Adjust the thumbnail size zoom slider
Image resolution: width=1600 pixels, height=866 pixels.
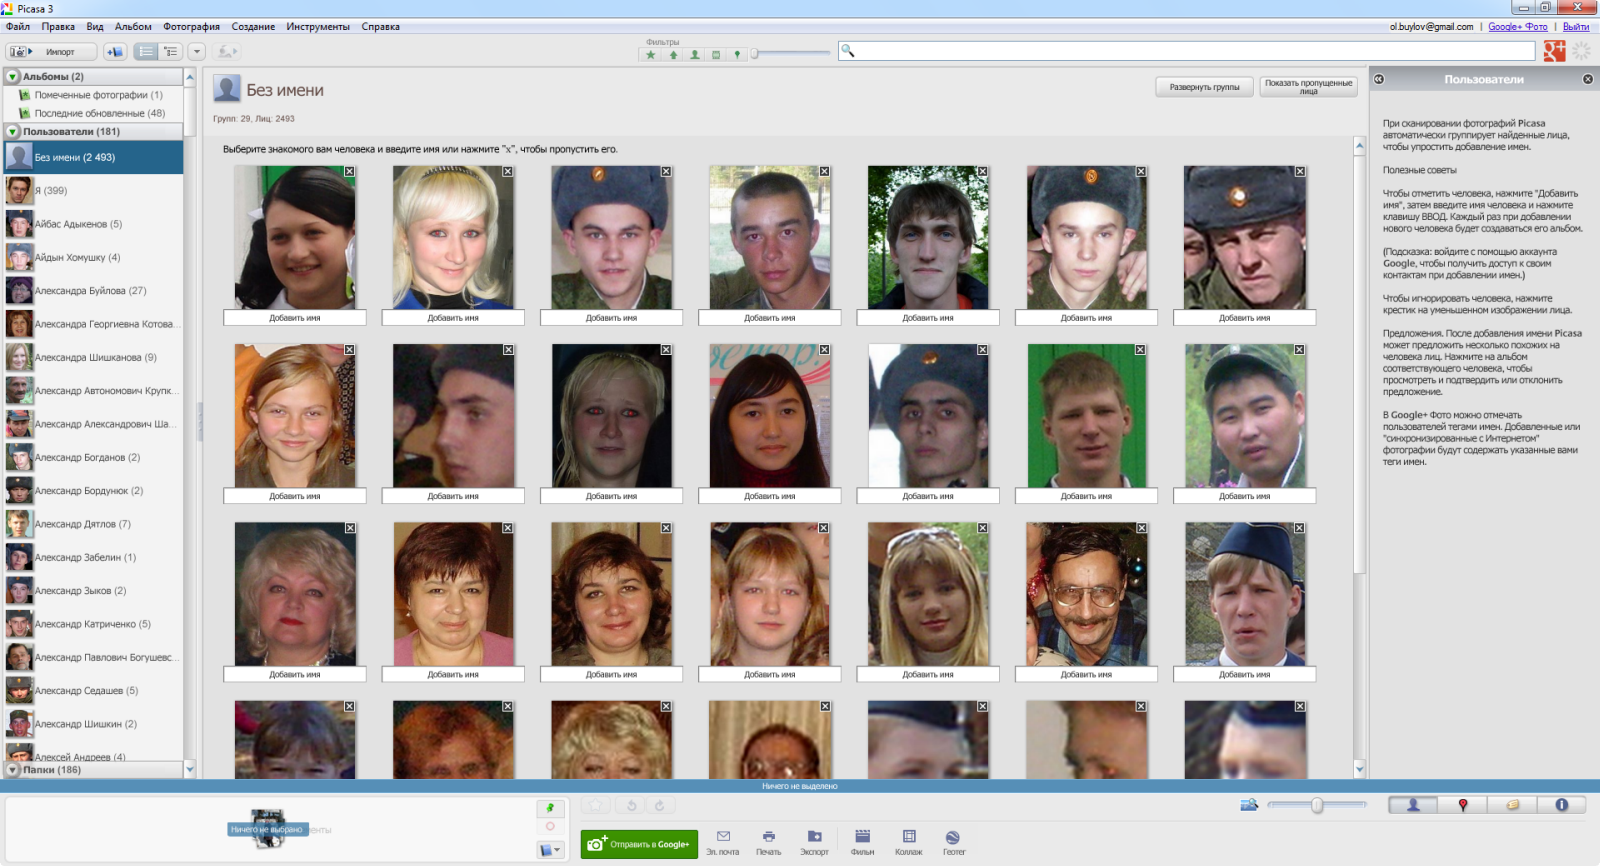tap(1317, 805)
